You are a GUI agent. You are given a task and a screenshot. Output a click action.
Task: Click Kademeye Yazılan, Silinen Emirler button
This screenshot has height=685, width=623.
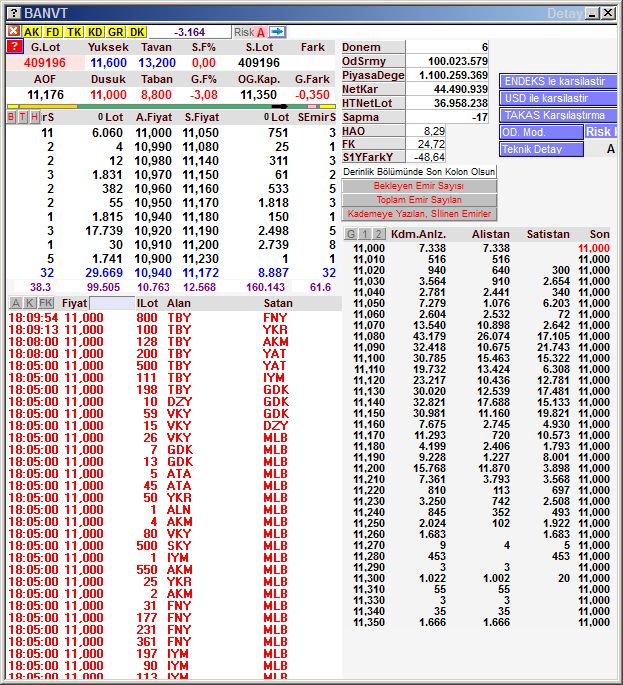point(419,214)
